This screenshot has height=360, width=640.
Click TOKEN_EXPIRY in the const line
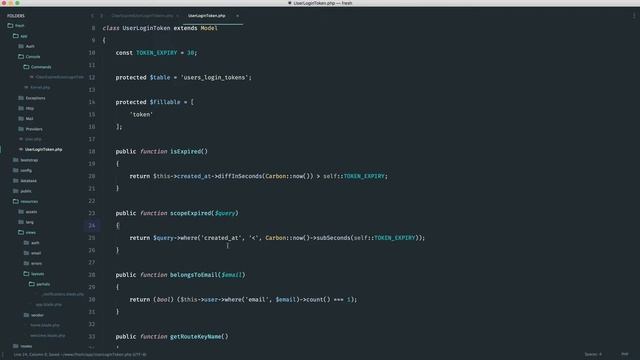pos(157,53)
